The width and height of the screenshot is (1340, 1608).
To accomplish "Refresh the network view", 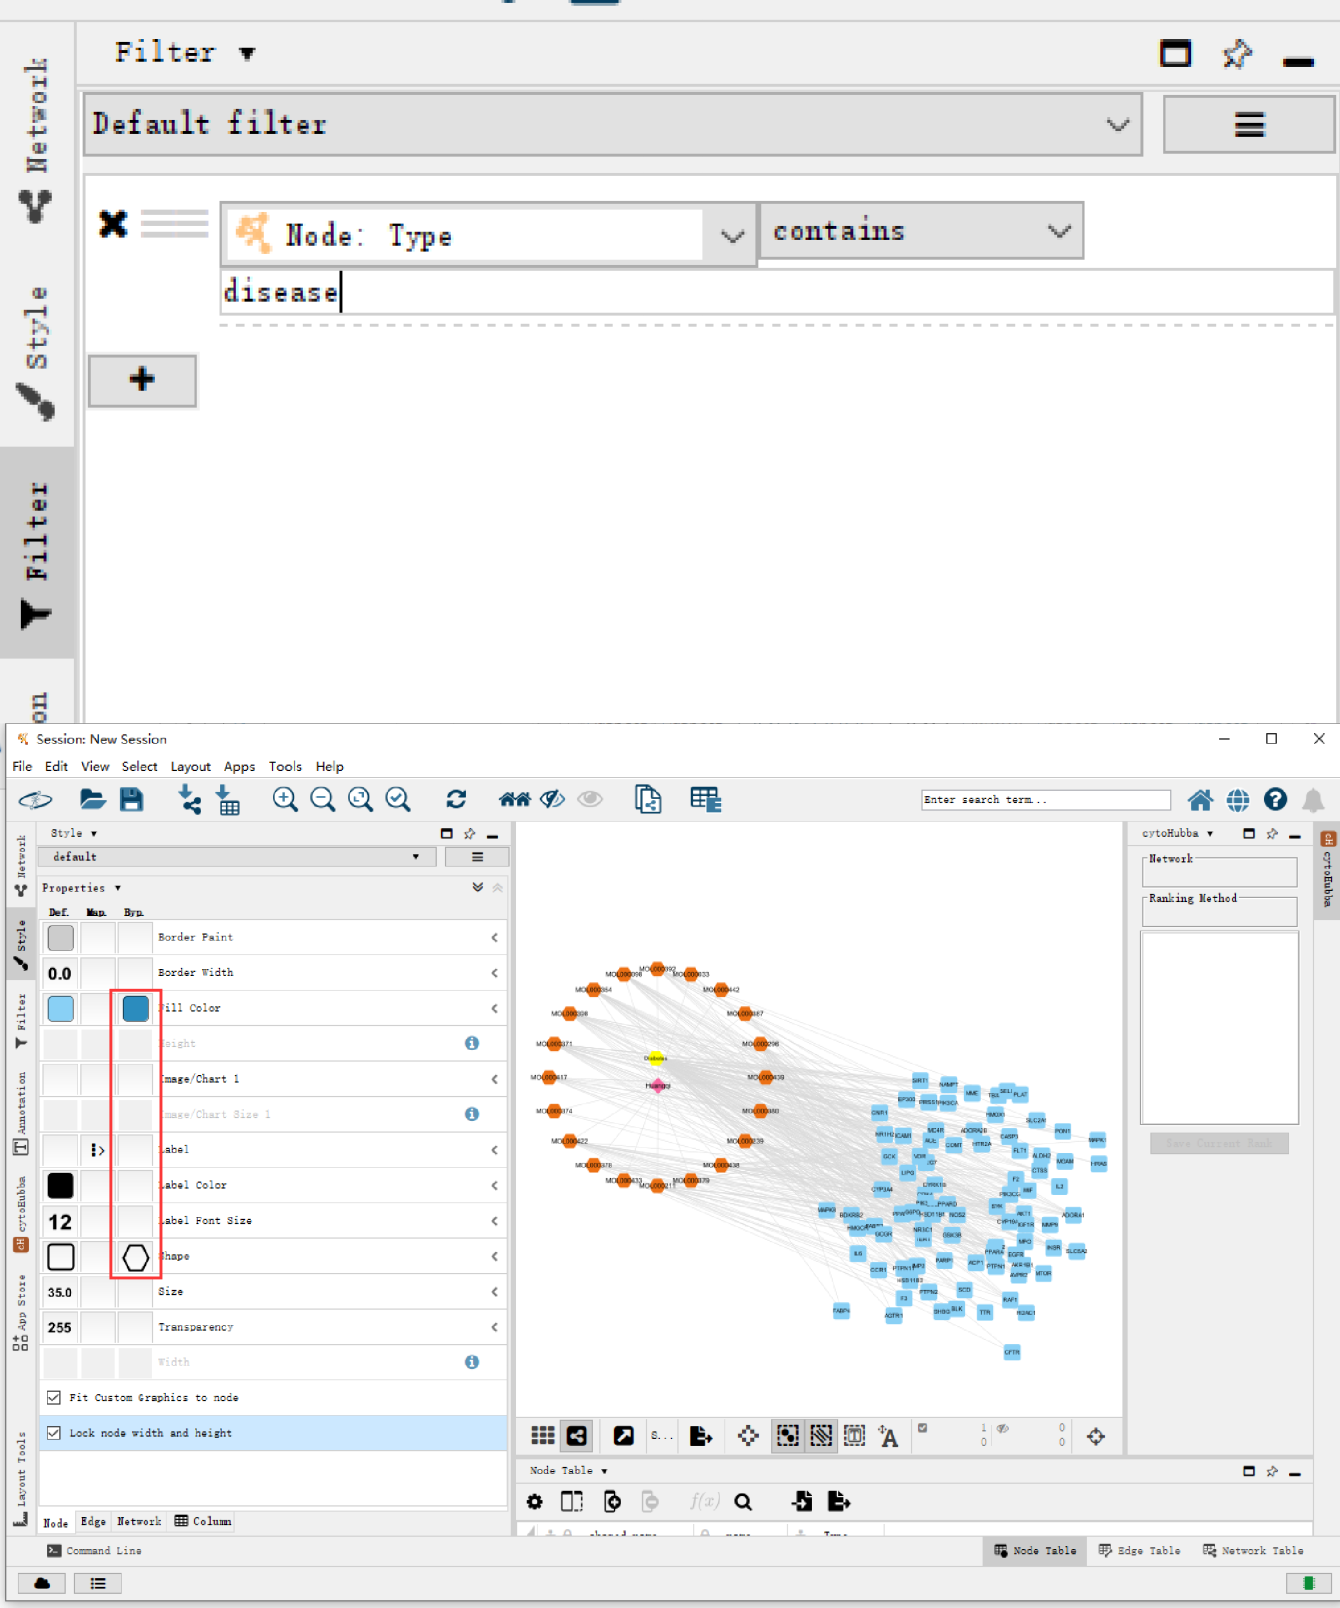I will (456, 799).
